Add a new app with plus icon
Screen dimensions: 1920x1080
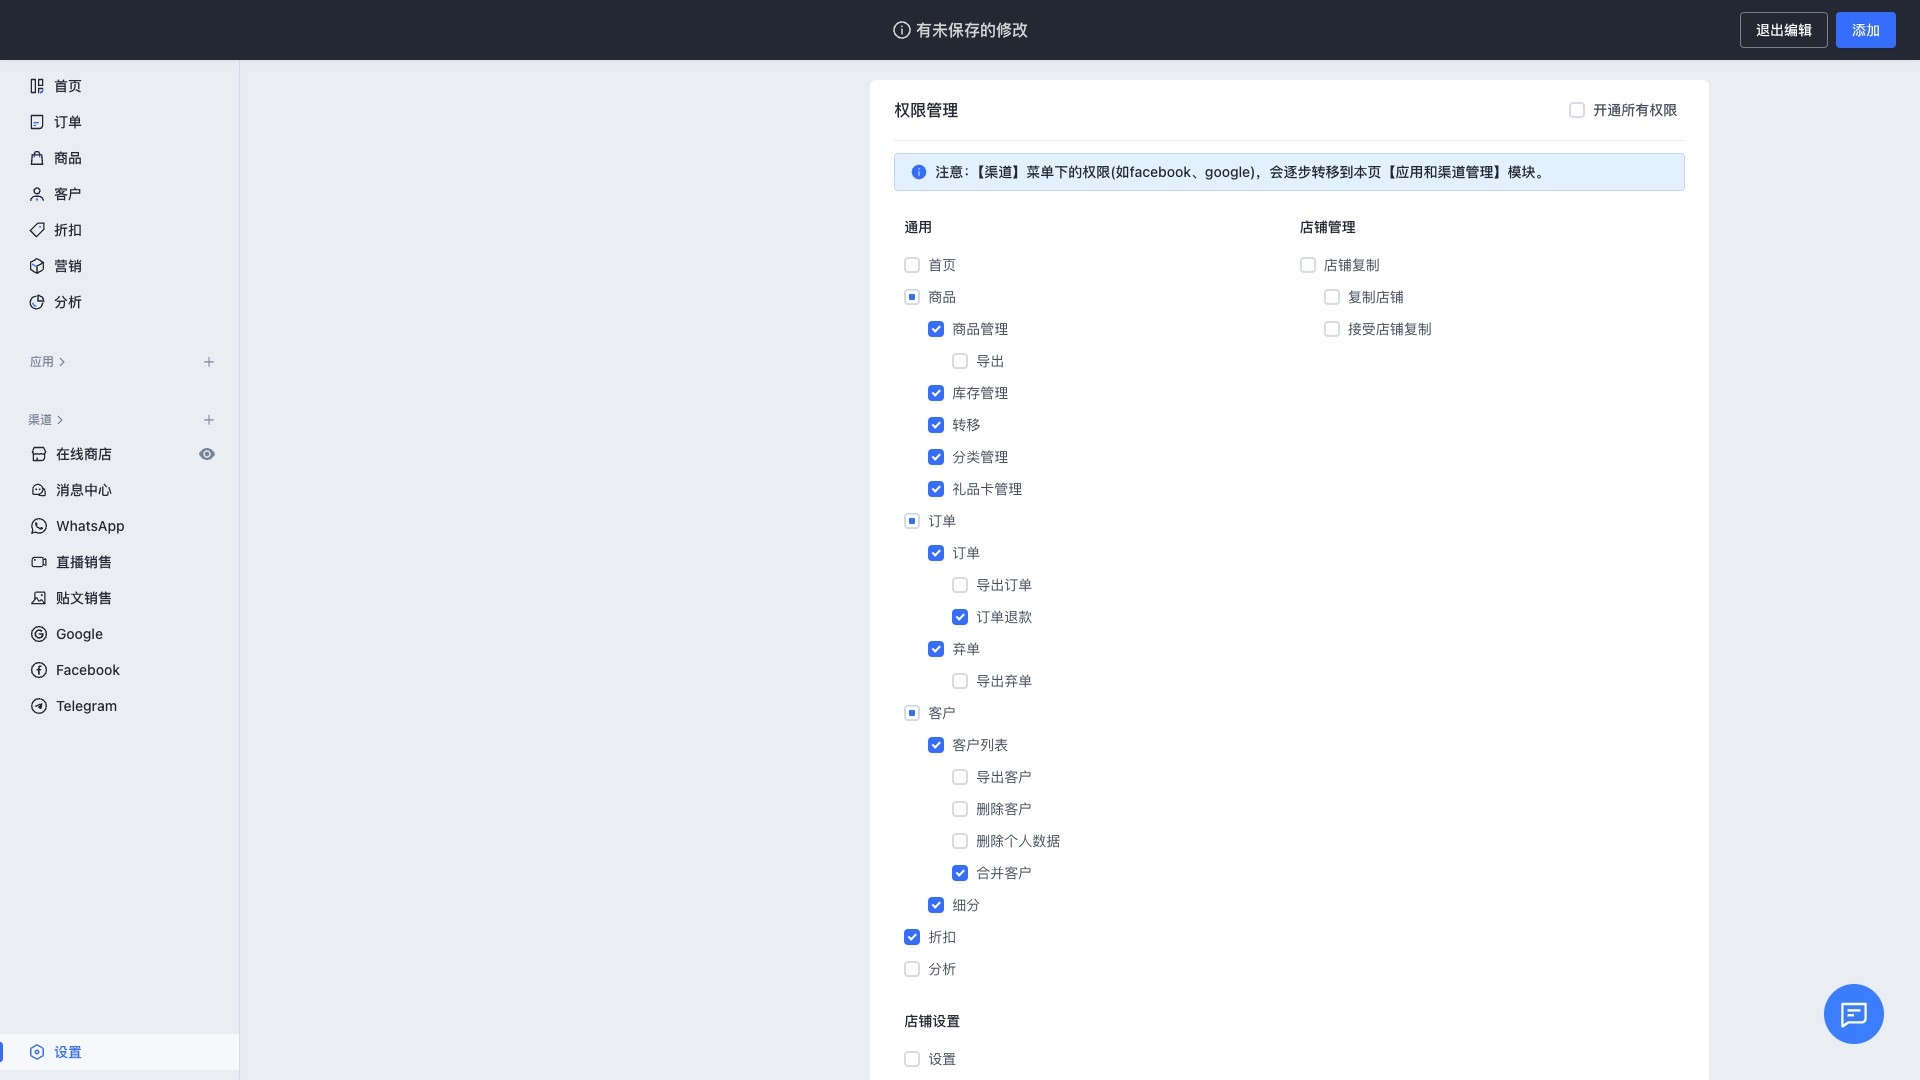(209, 362)
